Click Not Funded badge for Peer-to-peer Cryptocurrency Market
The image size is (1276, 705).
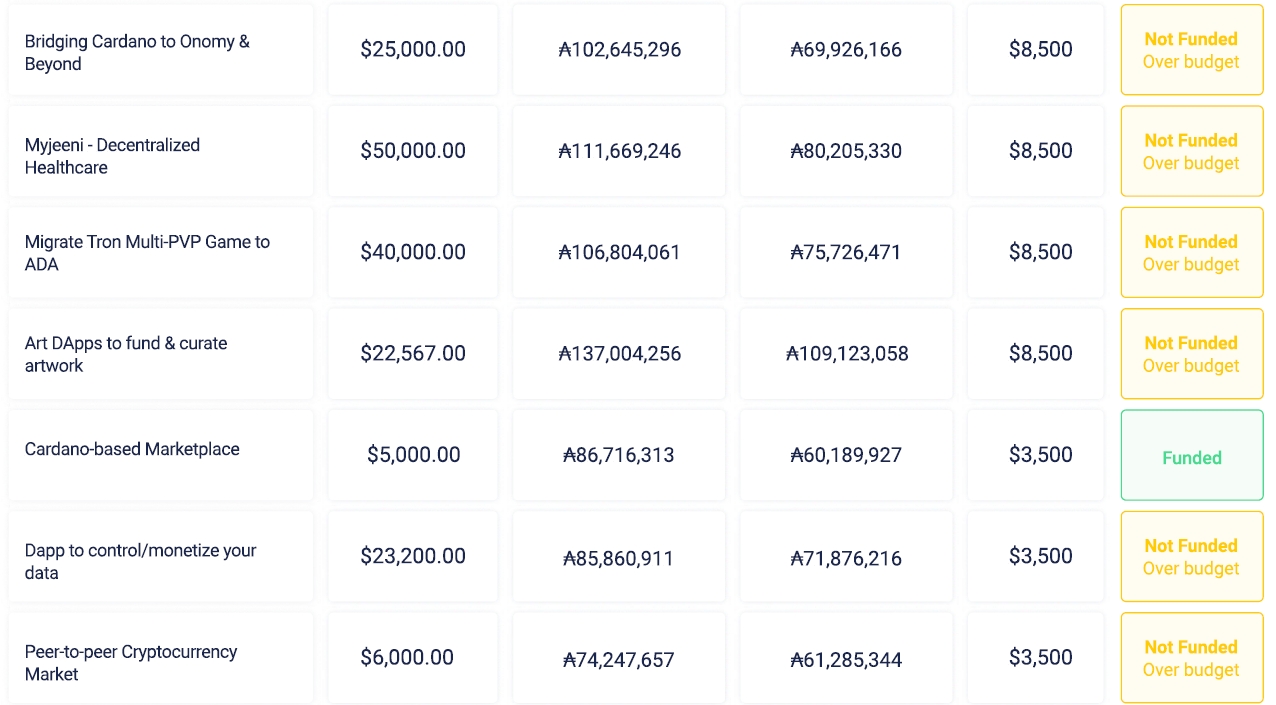[1191, 658]
